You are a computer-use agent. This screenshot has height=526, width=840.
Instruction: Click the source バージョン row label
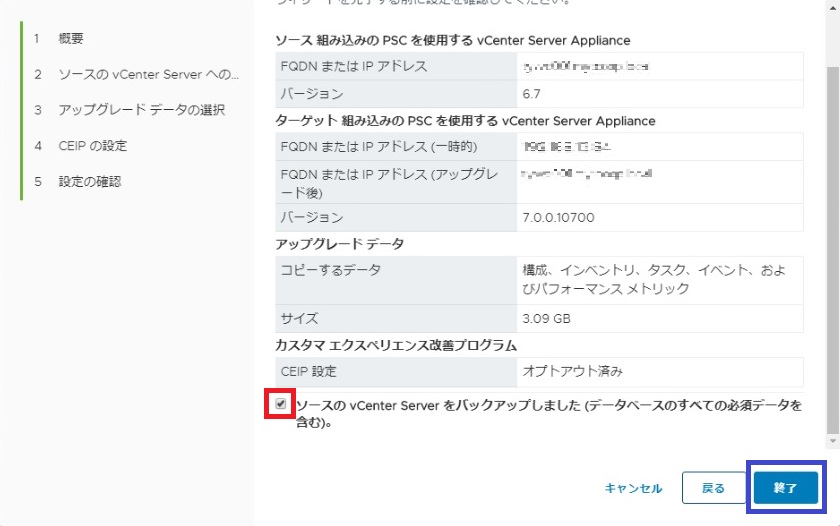pos(312,94)
